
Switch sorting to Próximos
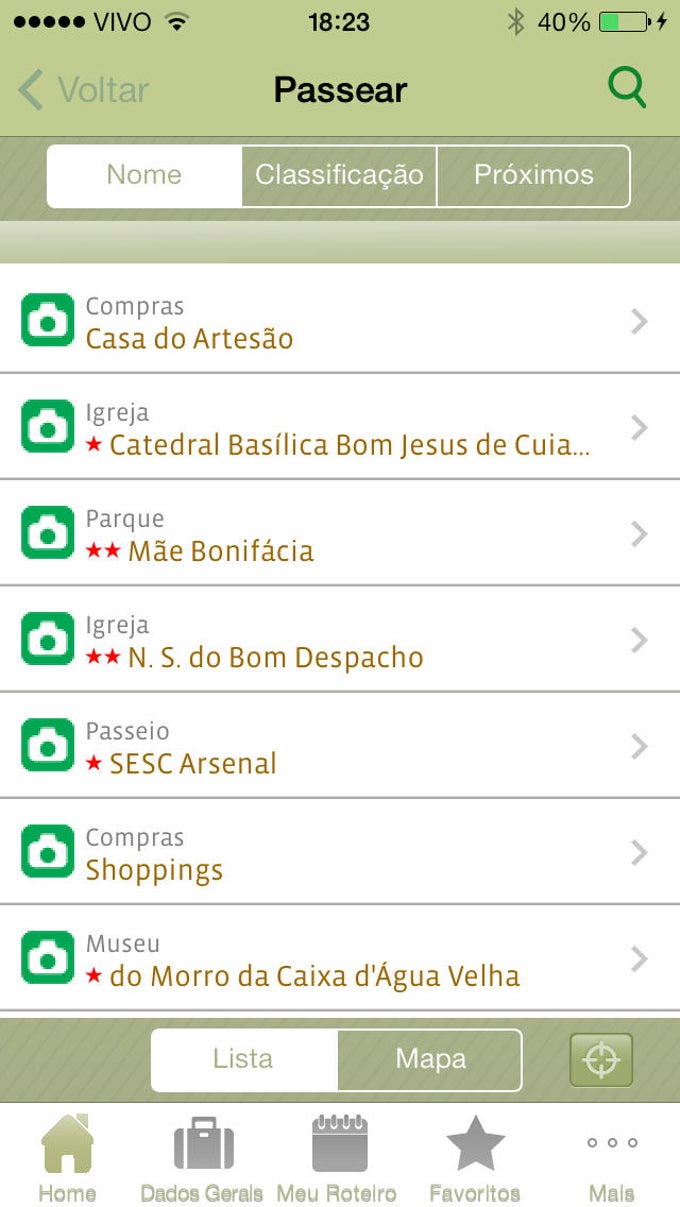tap(534, 176)
